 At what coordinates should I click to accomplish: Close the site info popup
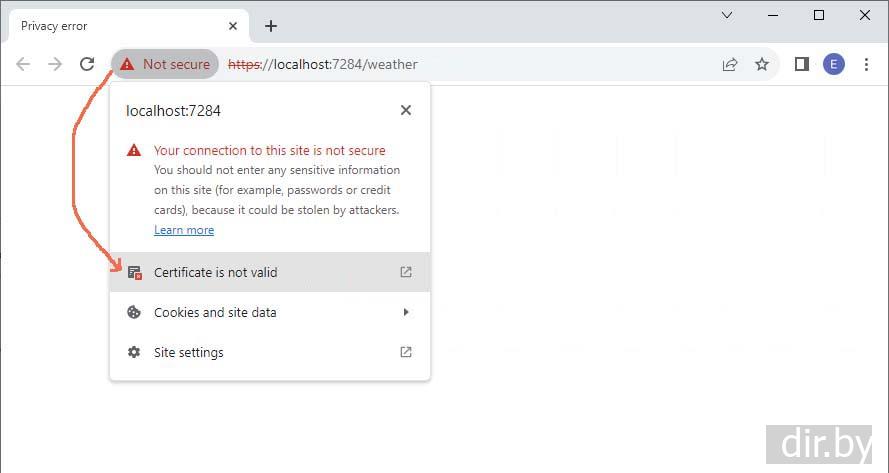point(405,110)
